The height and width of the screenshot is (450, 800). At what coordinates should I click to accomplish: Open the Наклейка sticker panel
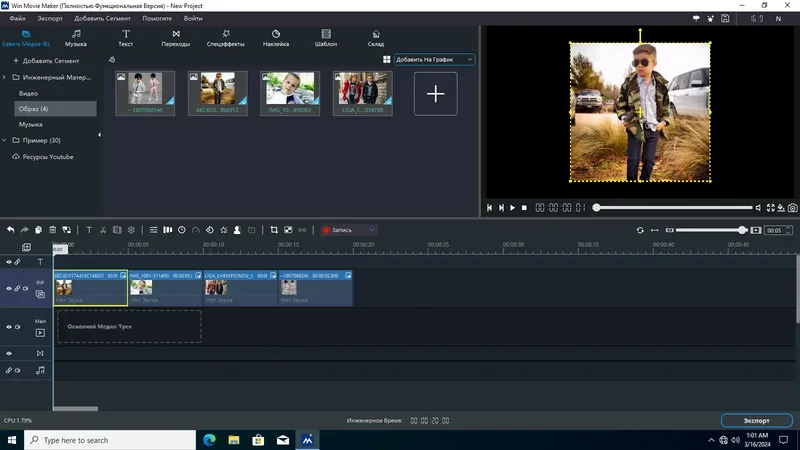pyautogui.click(x=276, y=38)
